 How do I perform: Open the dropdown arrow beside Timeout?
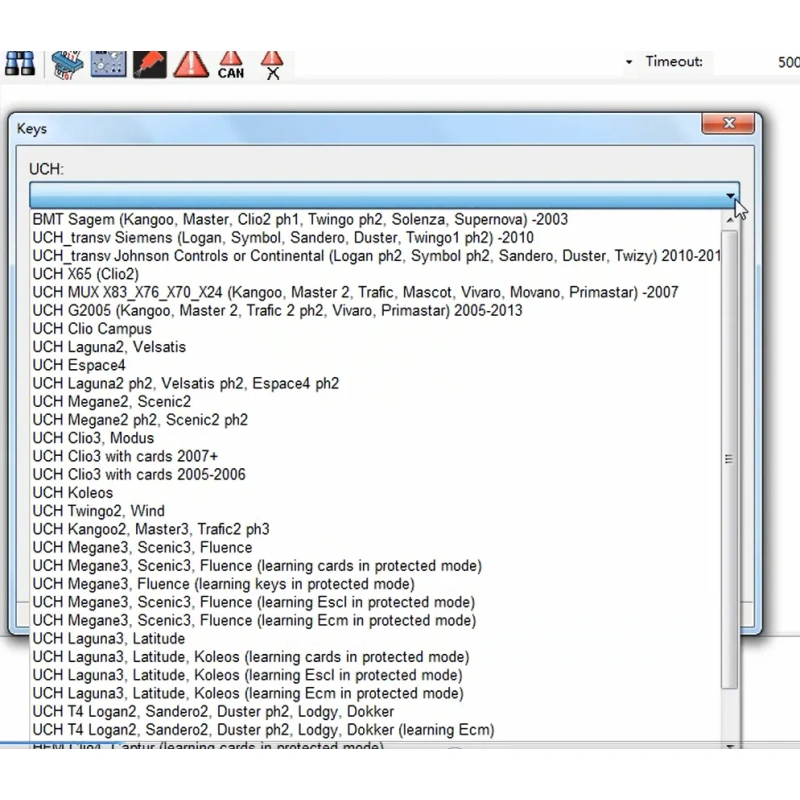tap(629, 62)
